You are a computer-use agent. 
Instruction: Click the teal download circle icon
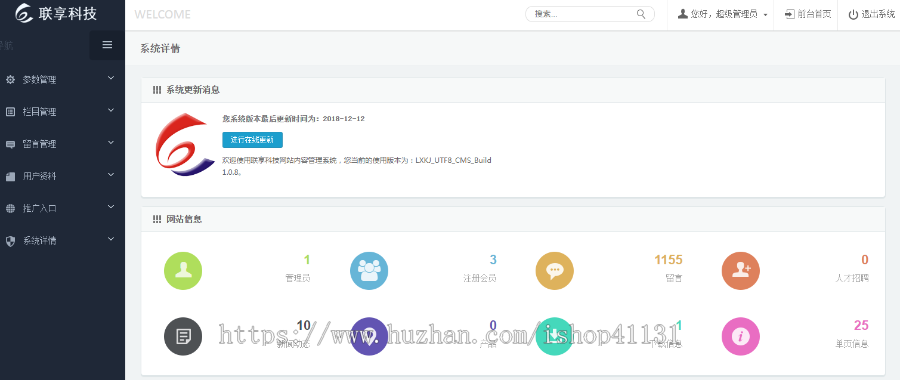[x=554, y=336]
